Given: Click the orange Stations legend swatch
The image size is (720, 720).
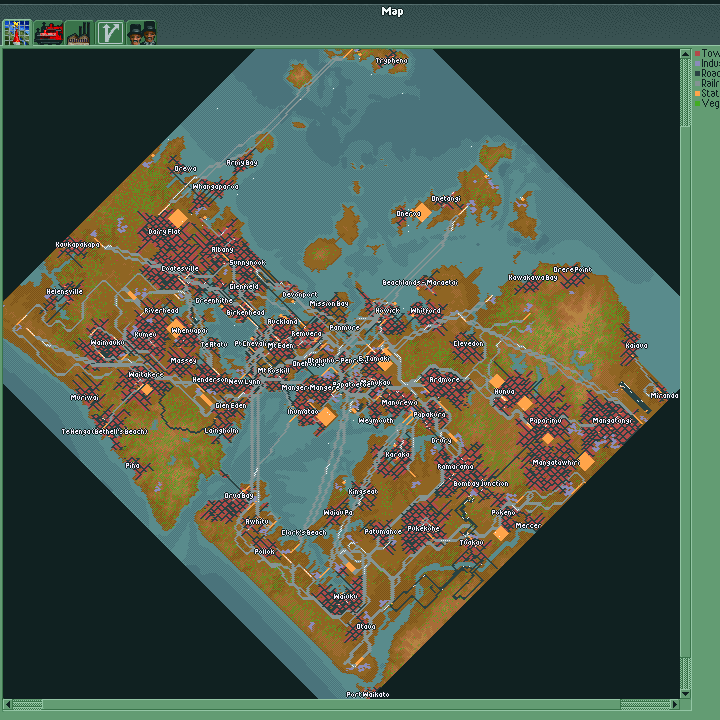Looking at the screenshot, I should click(698, 93).
